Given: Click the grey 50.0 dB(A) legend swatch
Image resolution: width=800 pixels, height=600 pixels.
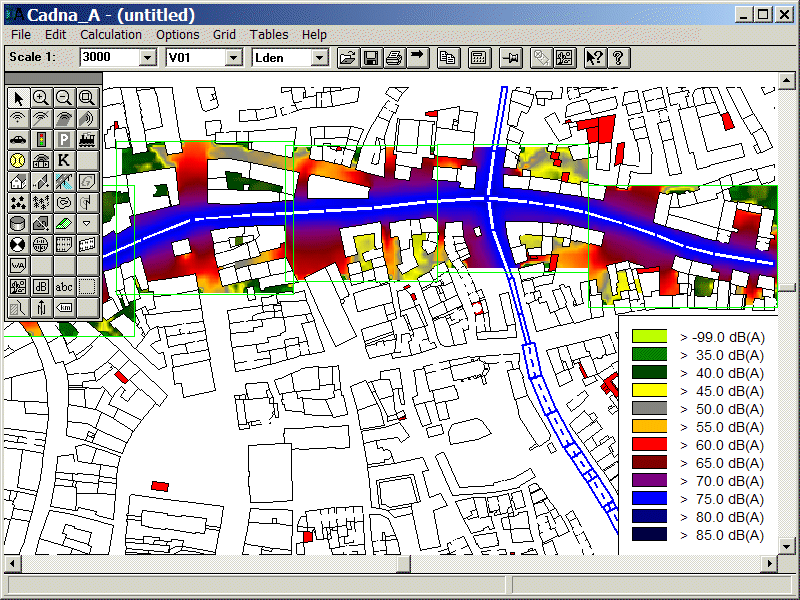Looking at the screenshot, I should click(x=649, y=408).
